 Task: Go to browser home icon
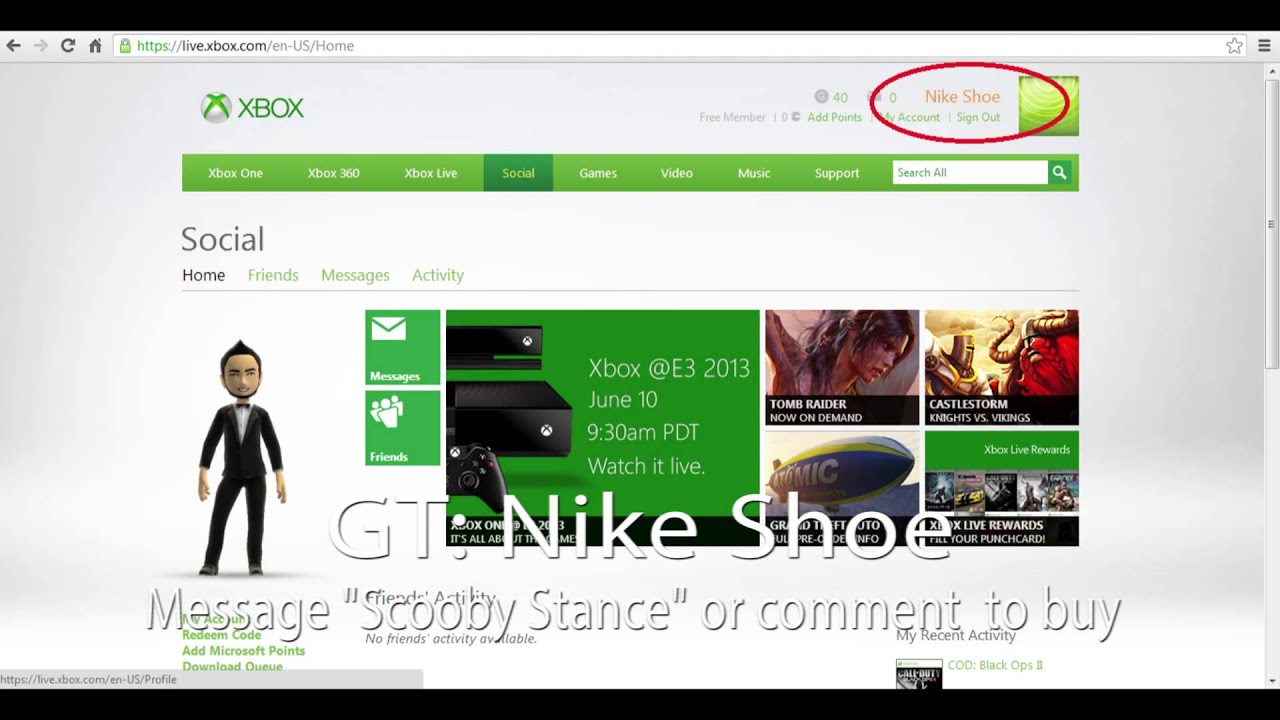[95, 45]
